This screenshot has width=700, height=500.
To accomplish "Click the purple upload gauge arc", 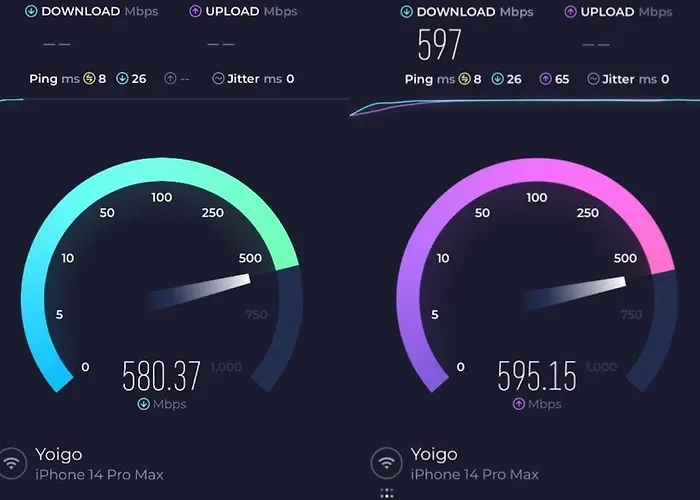I will [x=536, y=169].
